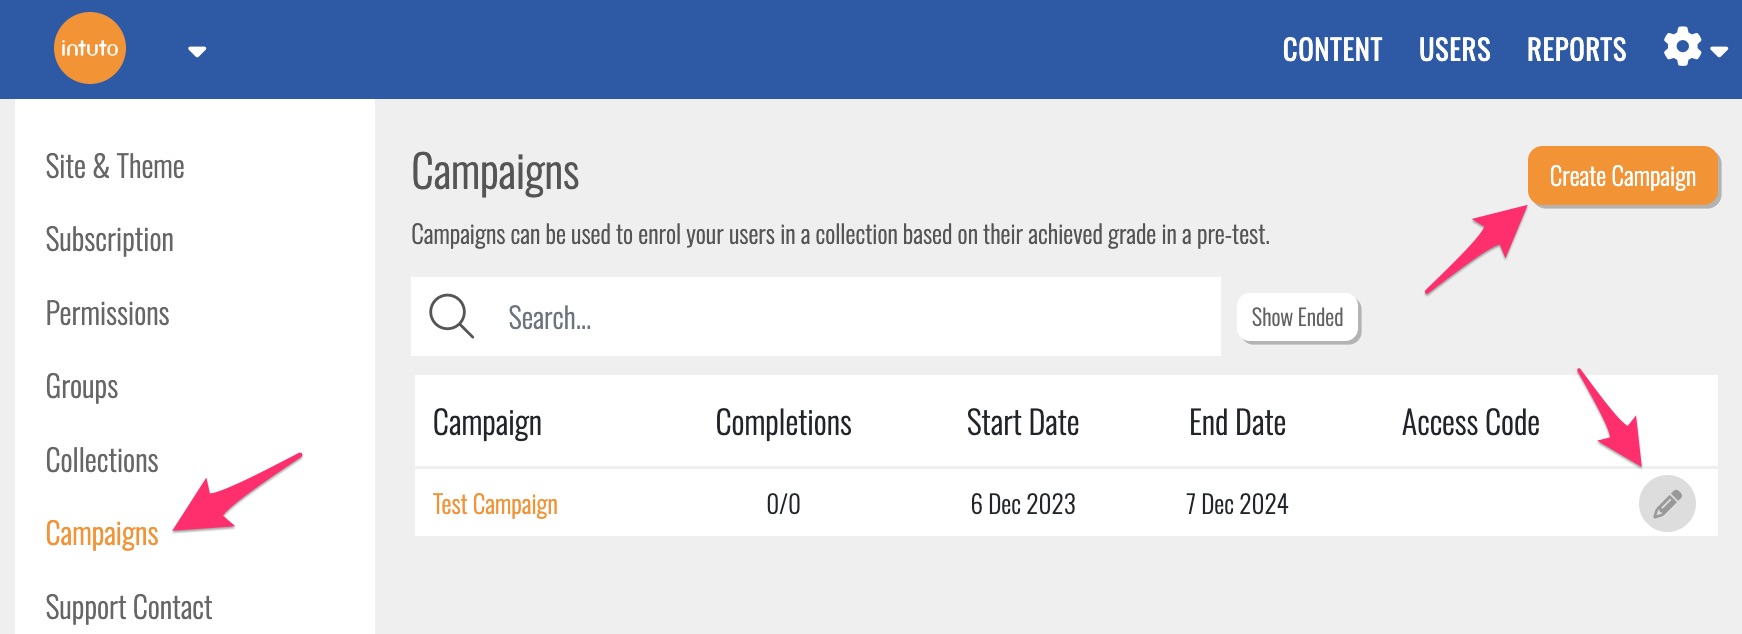Open Support Contact settings

(129, 607)
